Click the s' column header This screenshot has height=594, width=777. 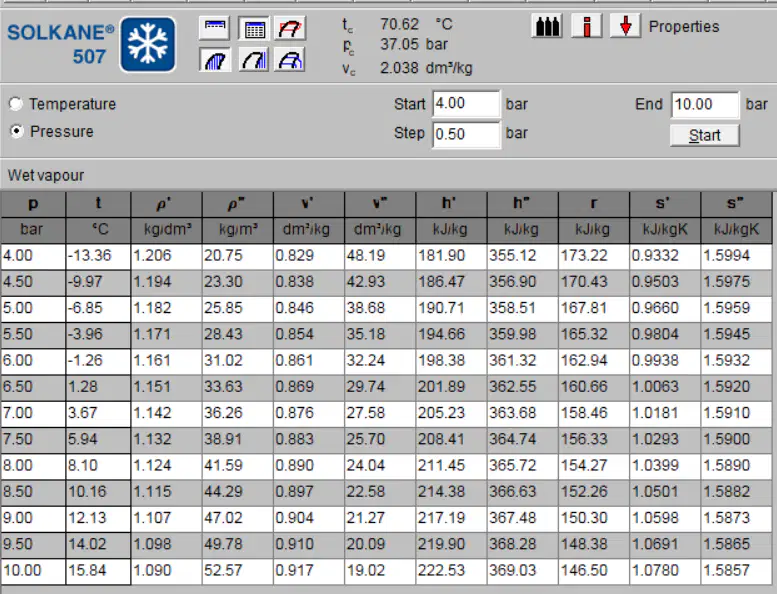tap(665, 204)
